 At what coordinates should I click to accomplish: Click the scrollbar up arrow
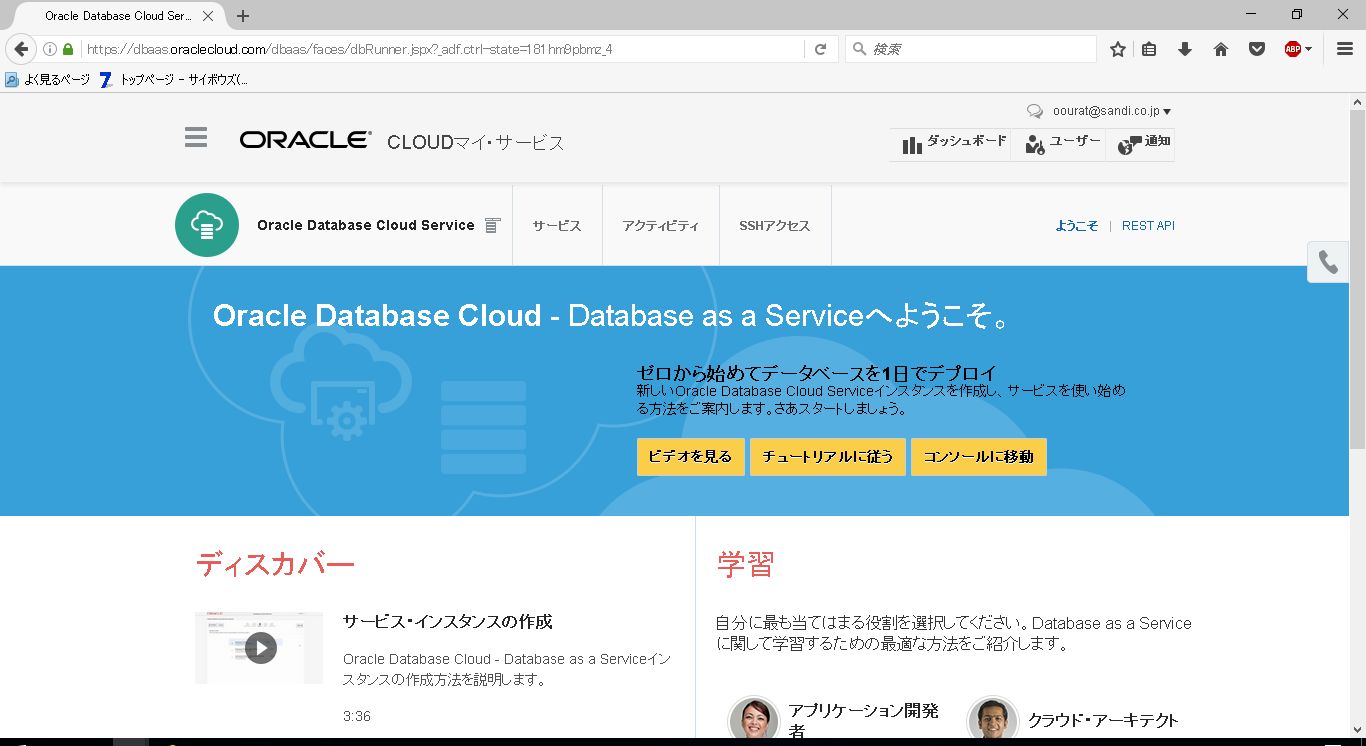[1358, 102]
